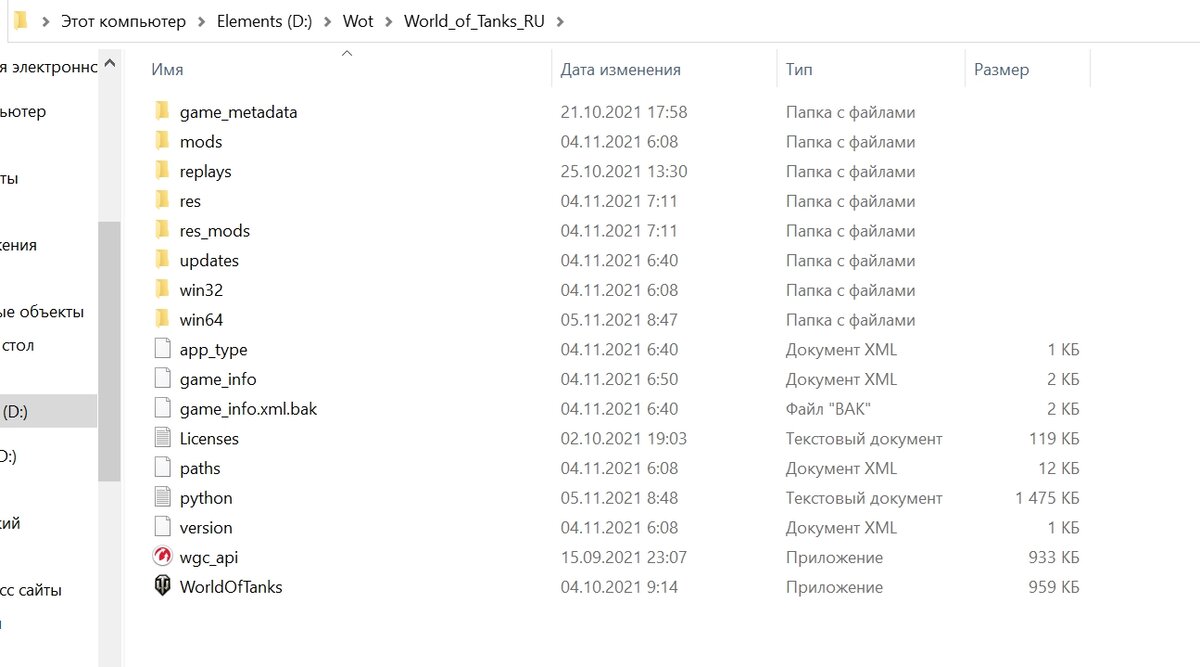Navigate to Этот компьютер via breadcrumb
1200x667 pixels.
click(x=121, y=20)
